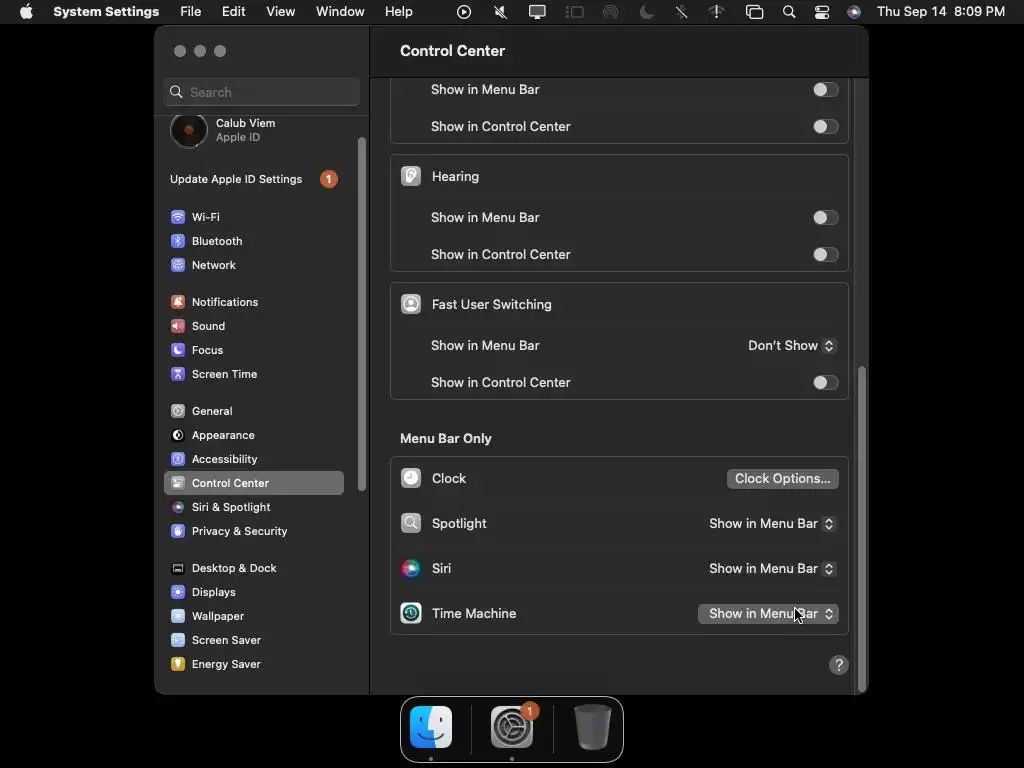Open Trash in the Dock
This screenshot has width=1024, height=768.
click(592, 727)
